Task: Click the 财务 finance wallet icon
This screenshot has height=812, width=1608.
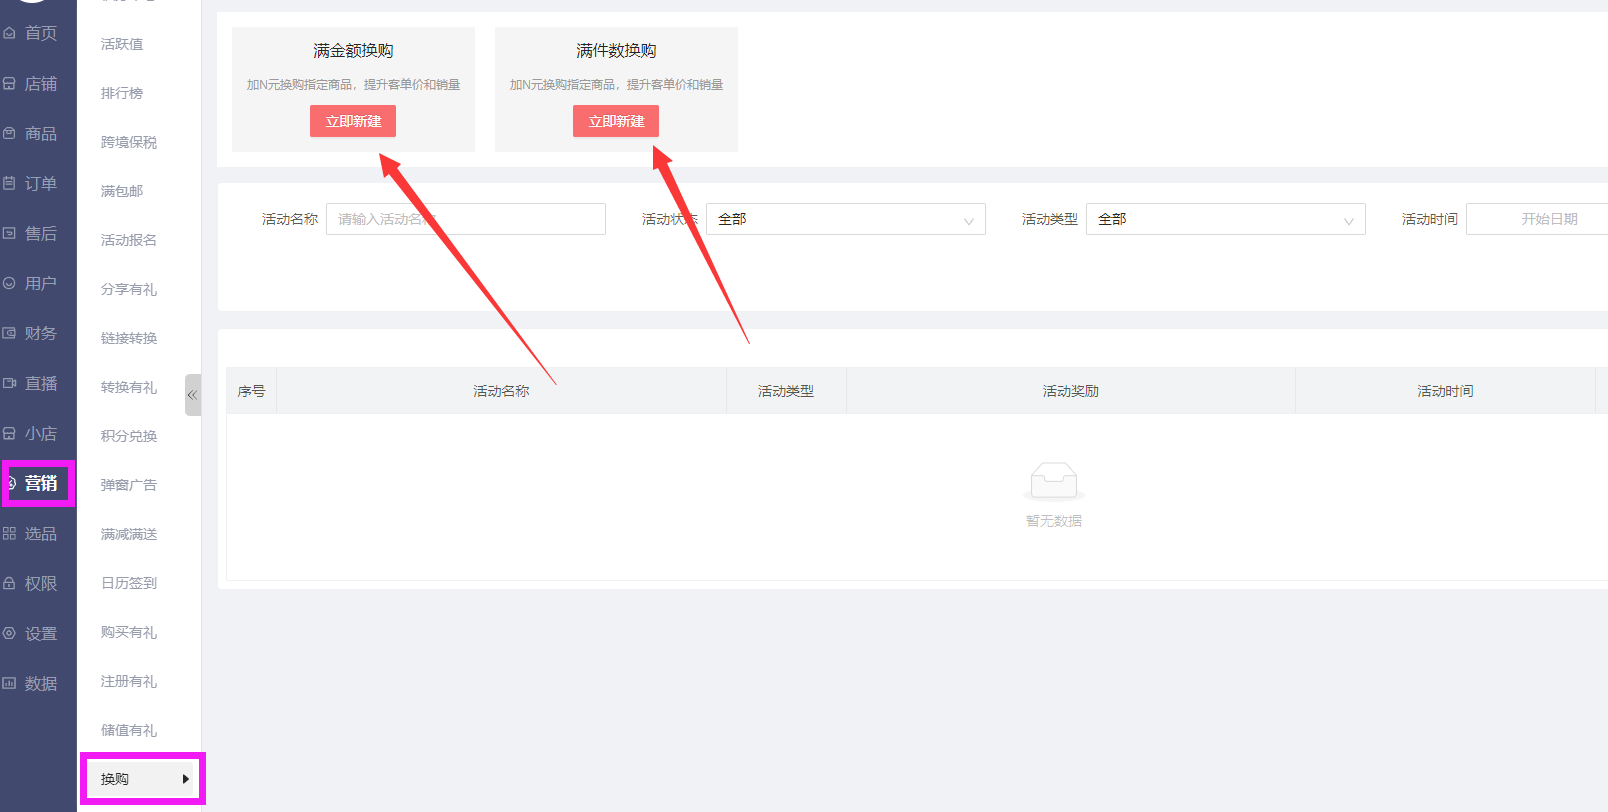Action: [10, 334]
